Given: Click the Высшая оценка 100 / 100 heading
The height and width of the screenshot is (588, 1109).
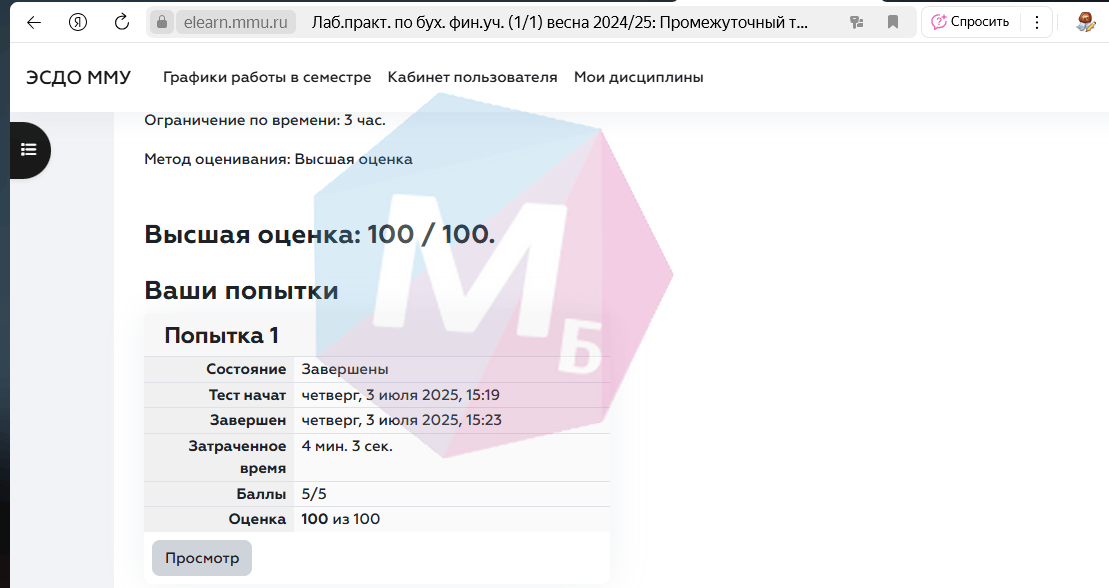Looking at the screenshot, I should point(319,235).
